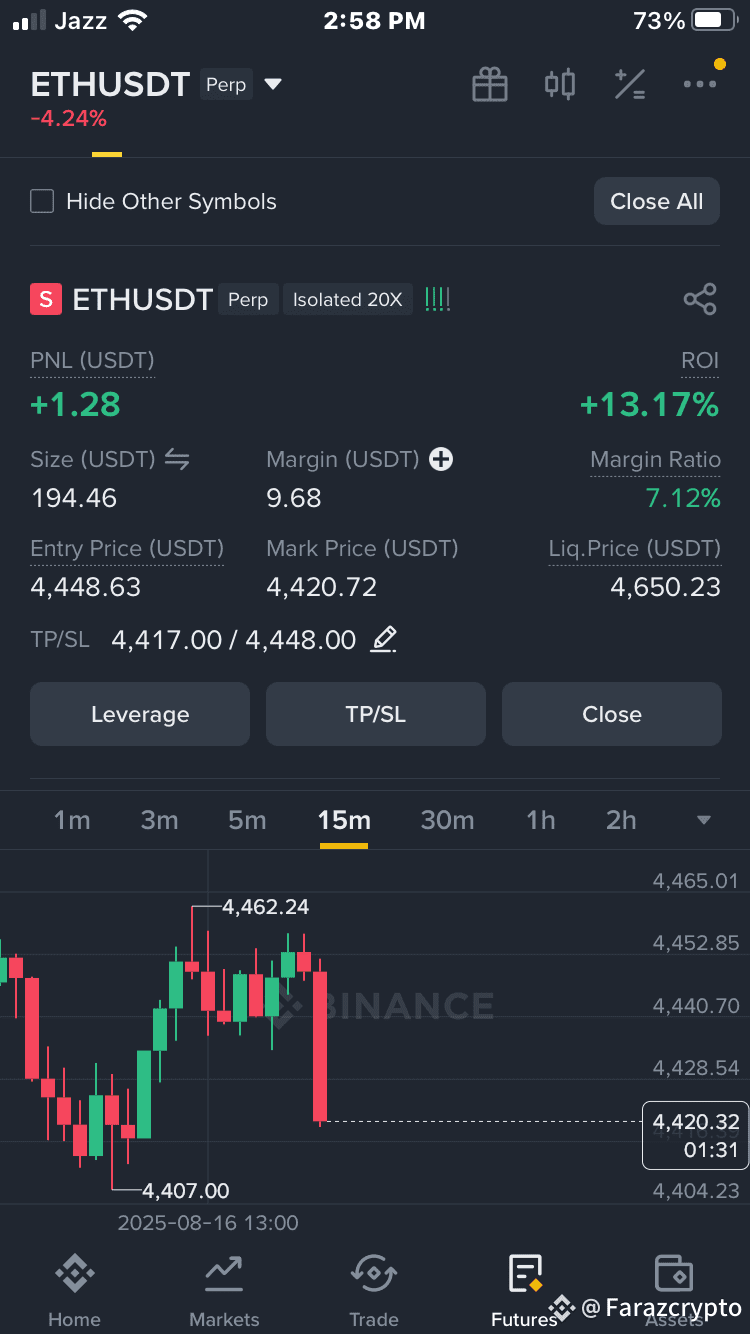750x1334 pixels.
Task: Add margin with the plus icon
Action: (x=441, y=459)
